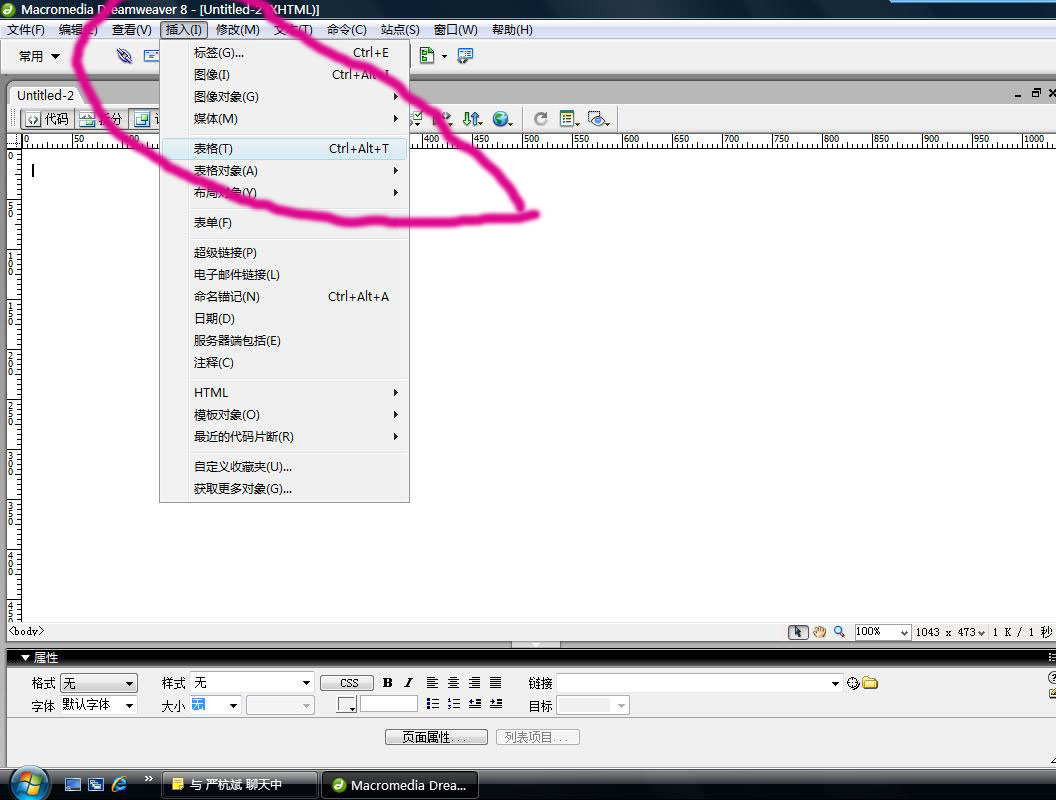The image size is (1056, 800).
Task: Click the 链接 link input field
Action: point(693,684)
